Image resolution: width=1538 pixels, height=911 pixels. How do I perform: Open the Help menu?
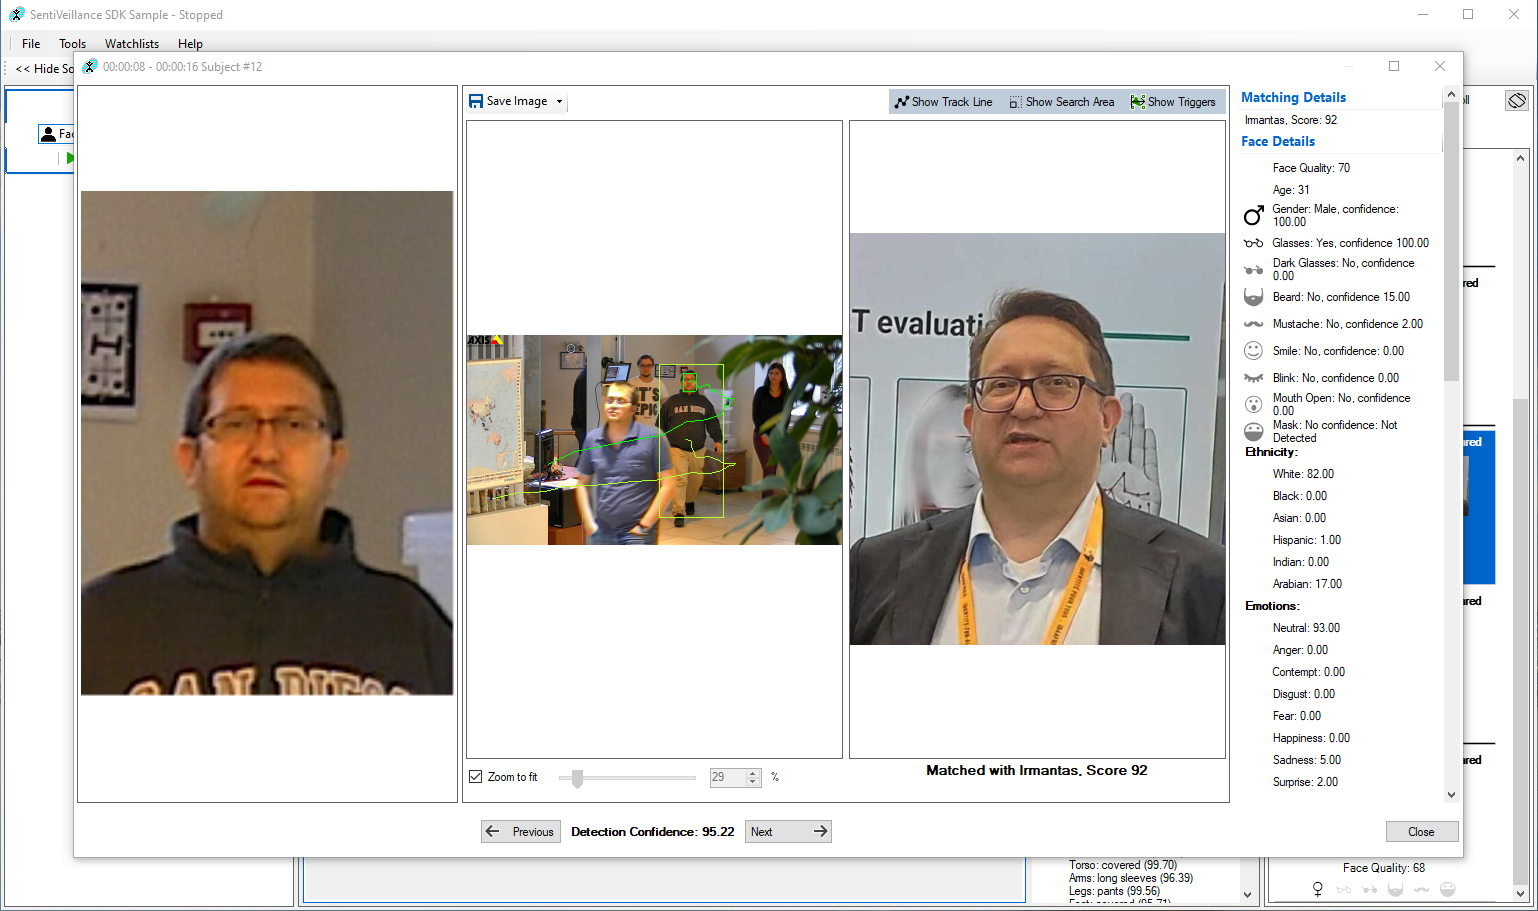click(x=190, y=44)
